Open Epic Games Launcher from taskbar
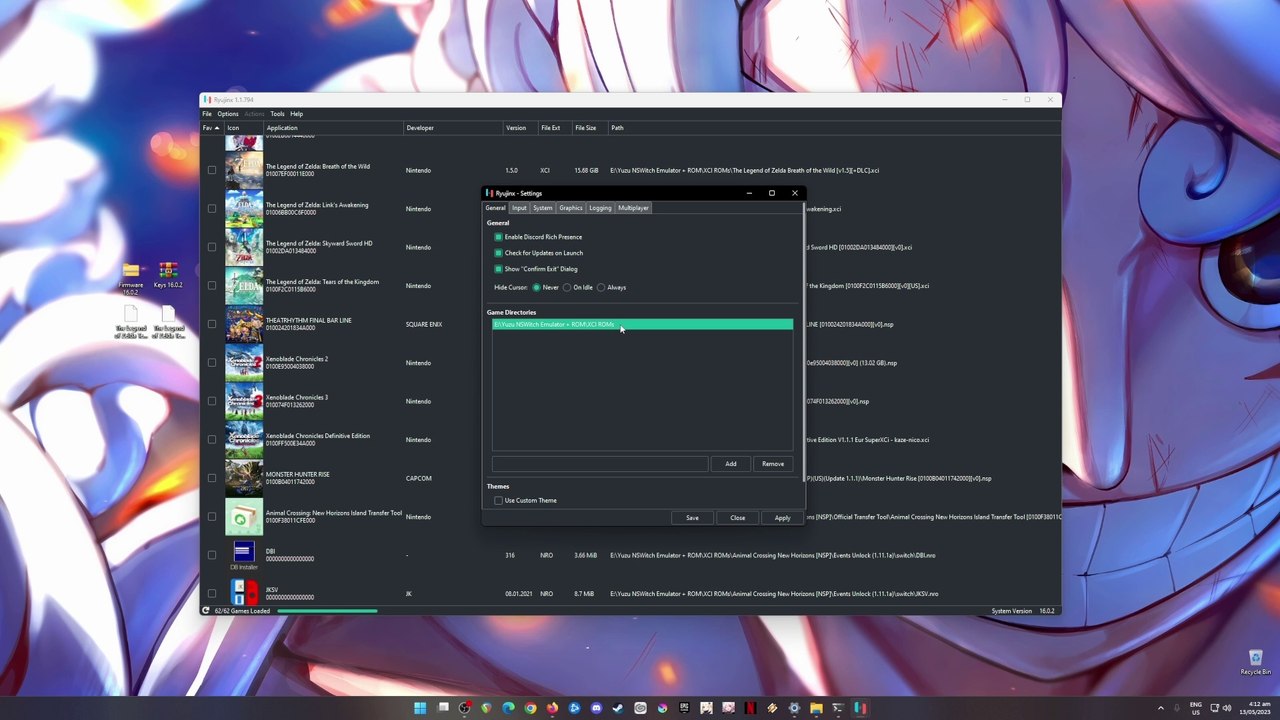This screenshot has height=720, width=1280. point(684,708)
